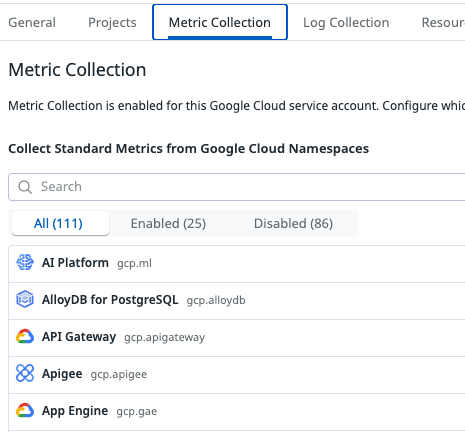Filter by Disabled (86) namespaces
465x432 pixels.
[293, 223]
